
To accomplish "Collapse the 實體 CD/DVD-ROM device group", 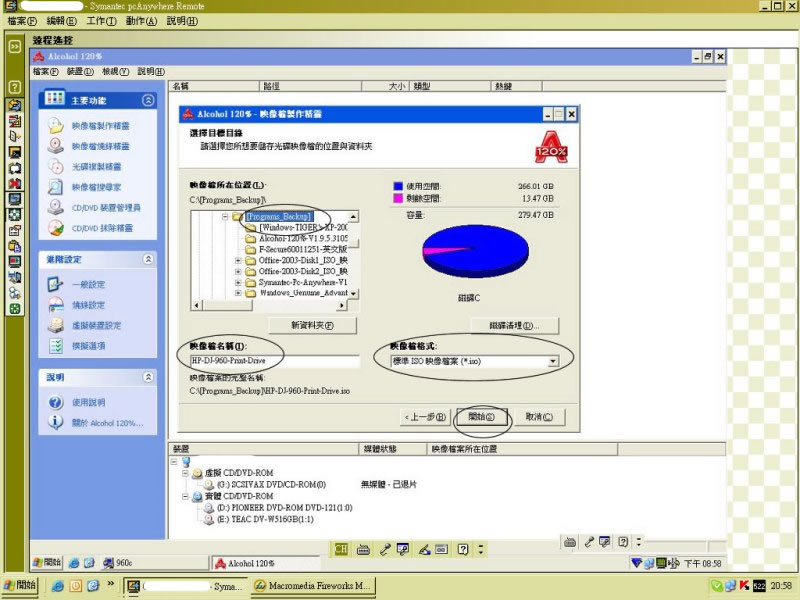I will pos(186,496).
